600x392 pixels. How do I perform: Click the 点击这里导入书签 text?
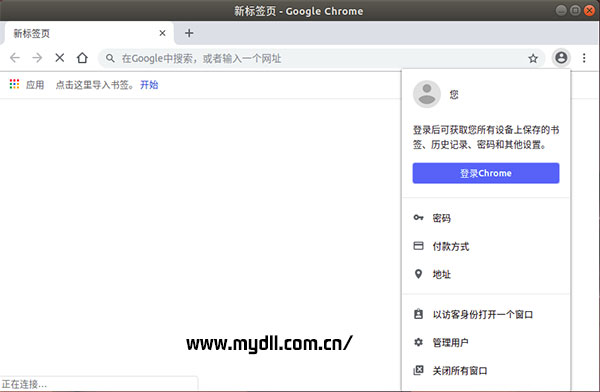[x=95, y=85]
